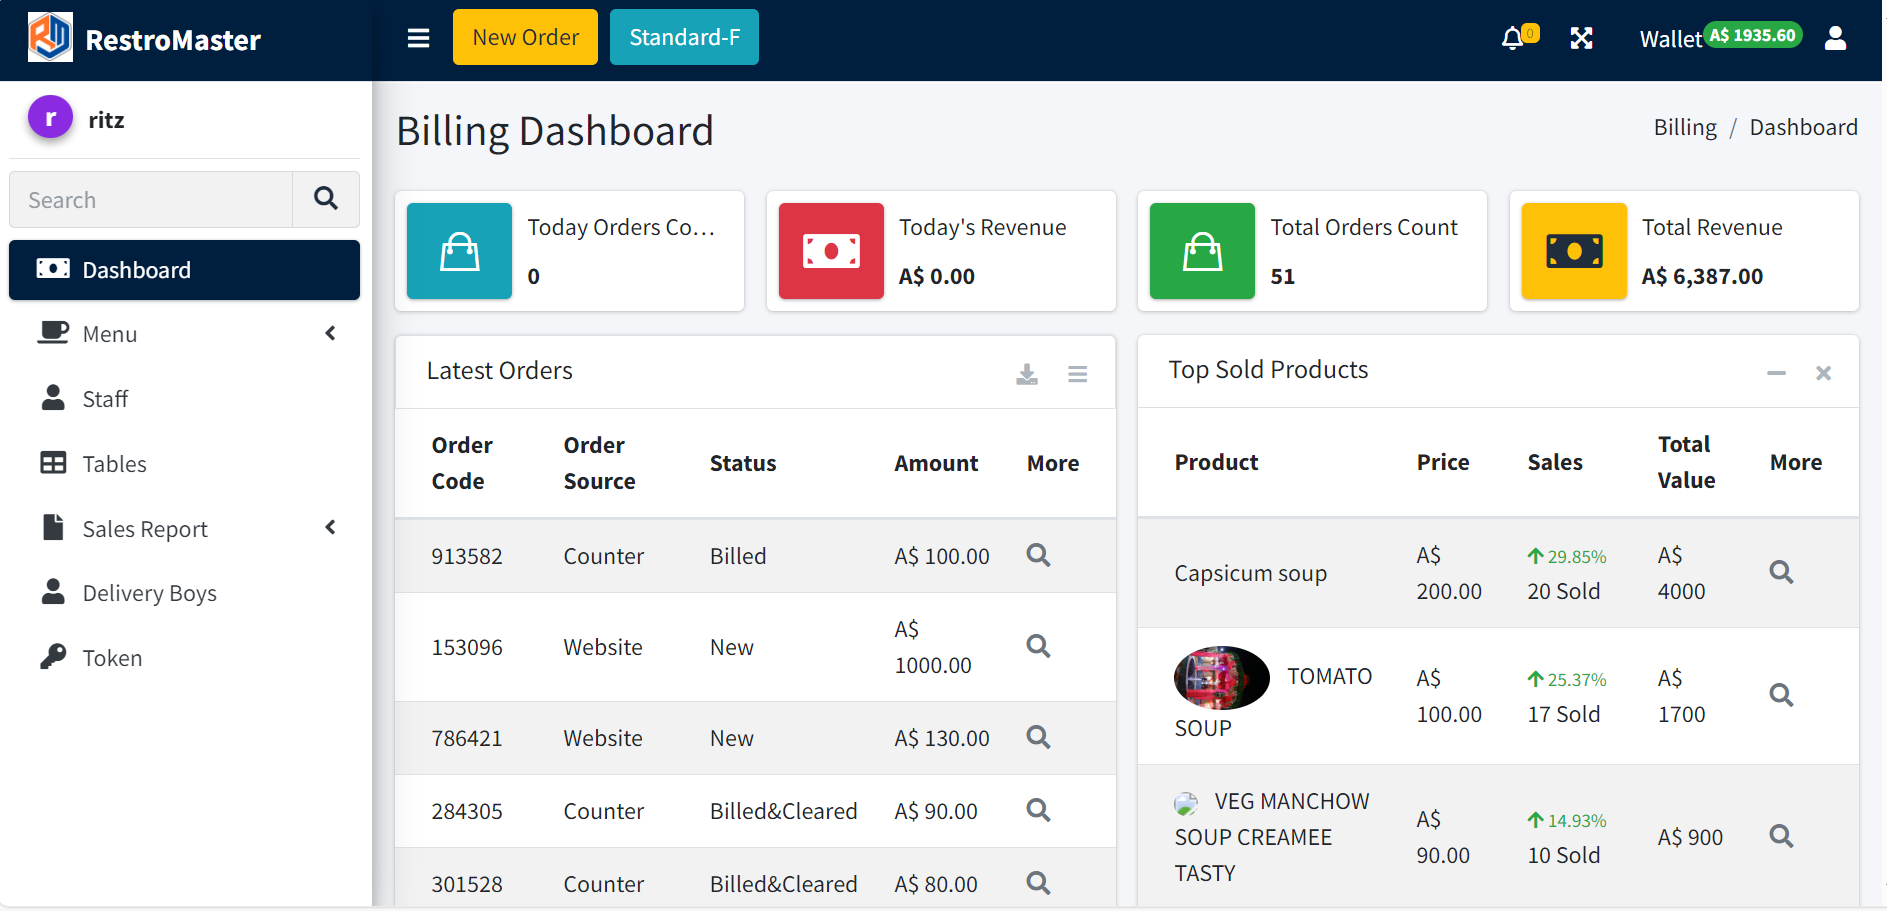The height and width of the screenshot is (911, 1887).
Task: Expand the Menu sidebar submenu
Action: 184,334
